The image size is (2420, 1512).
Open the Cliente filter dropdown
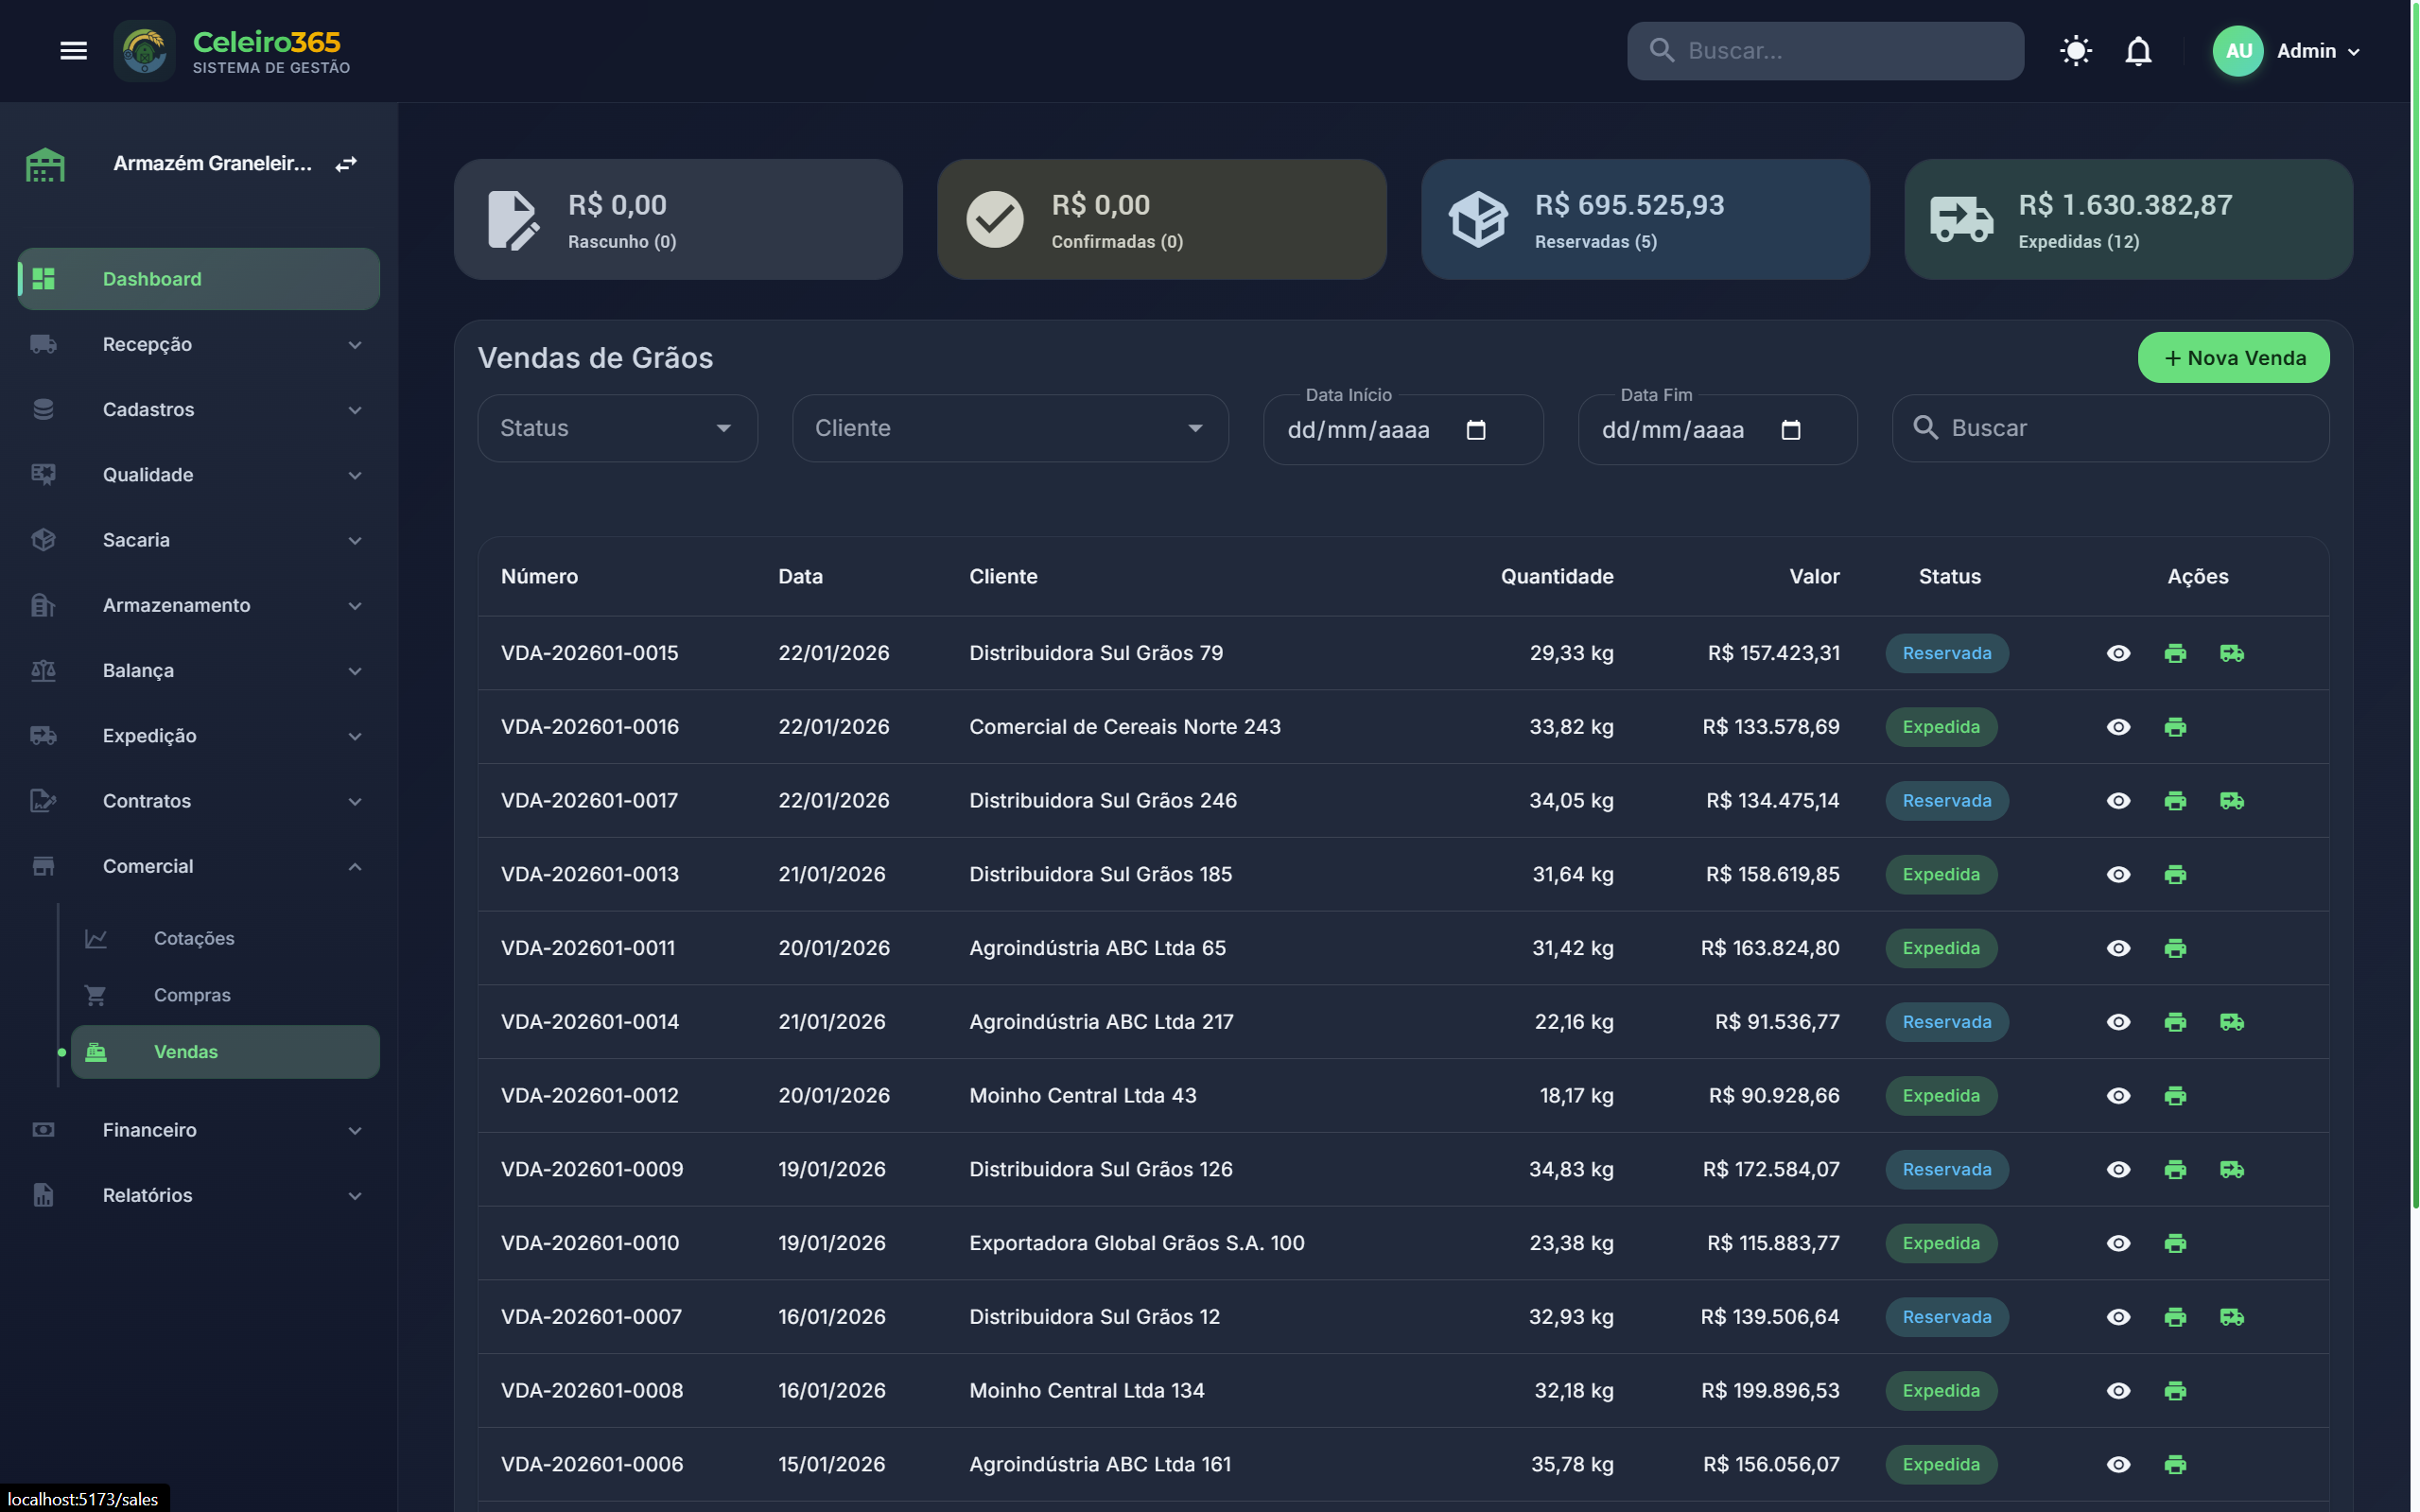[1009, 428]
